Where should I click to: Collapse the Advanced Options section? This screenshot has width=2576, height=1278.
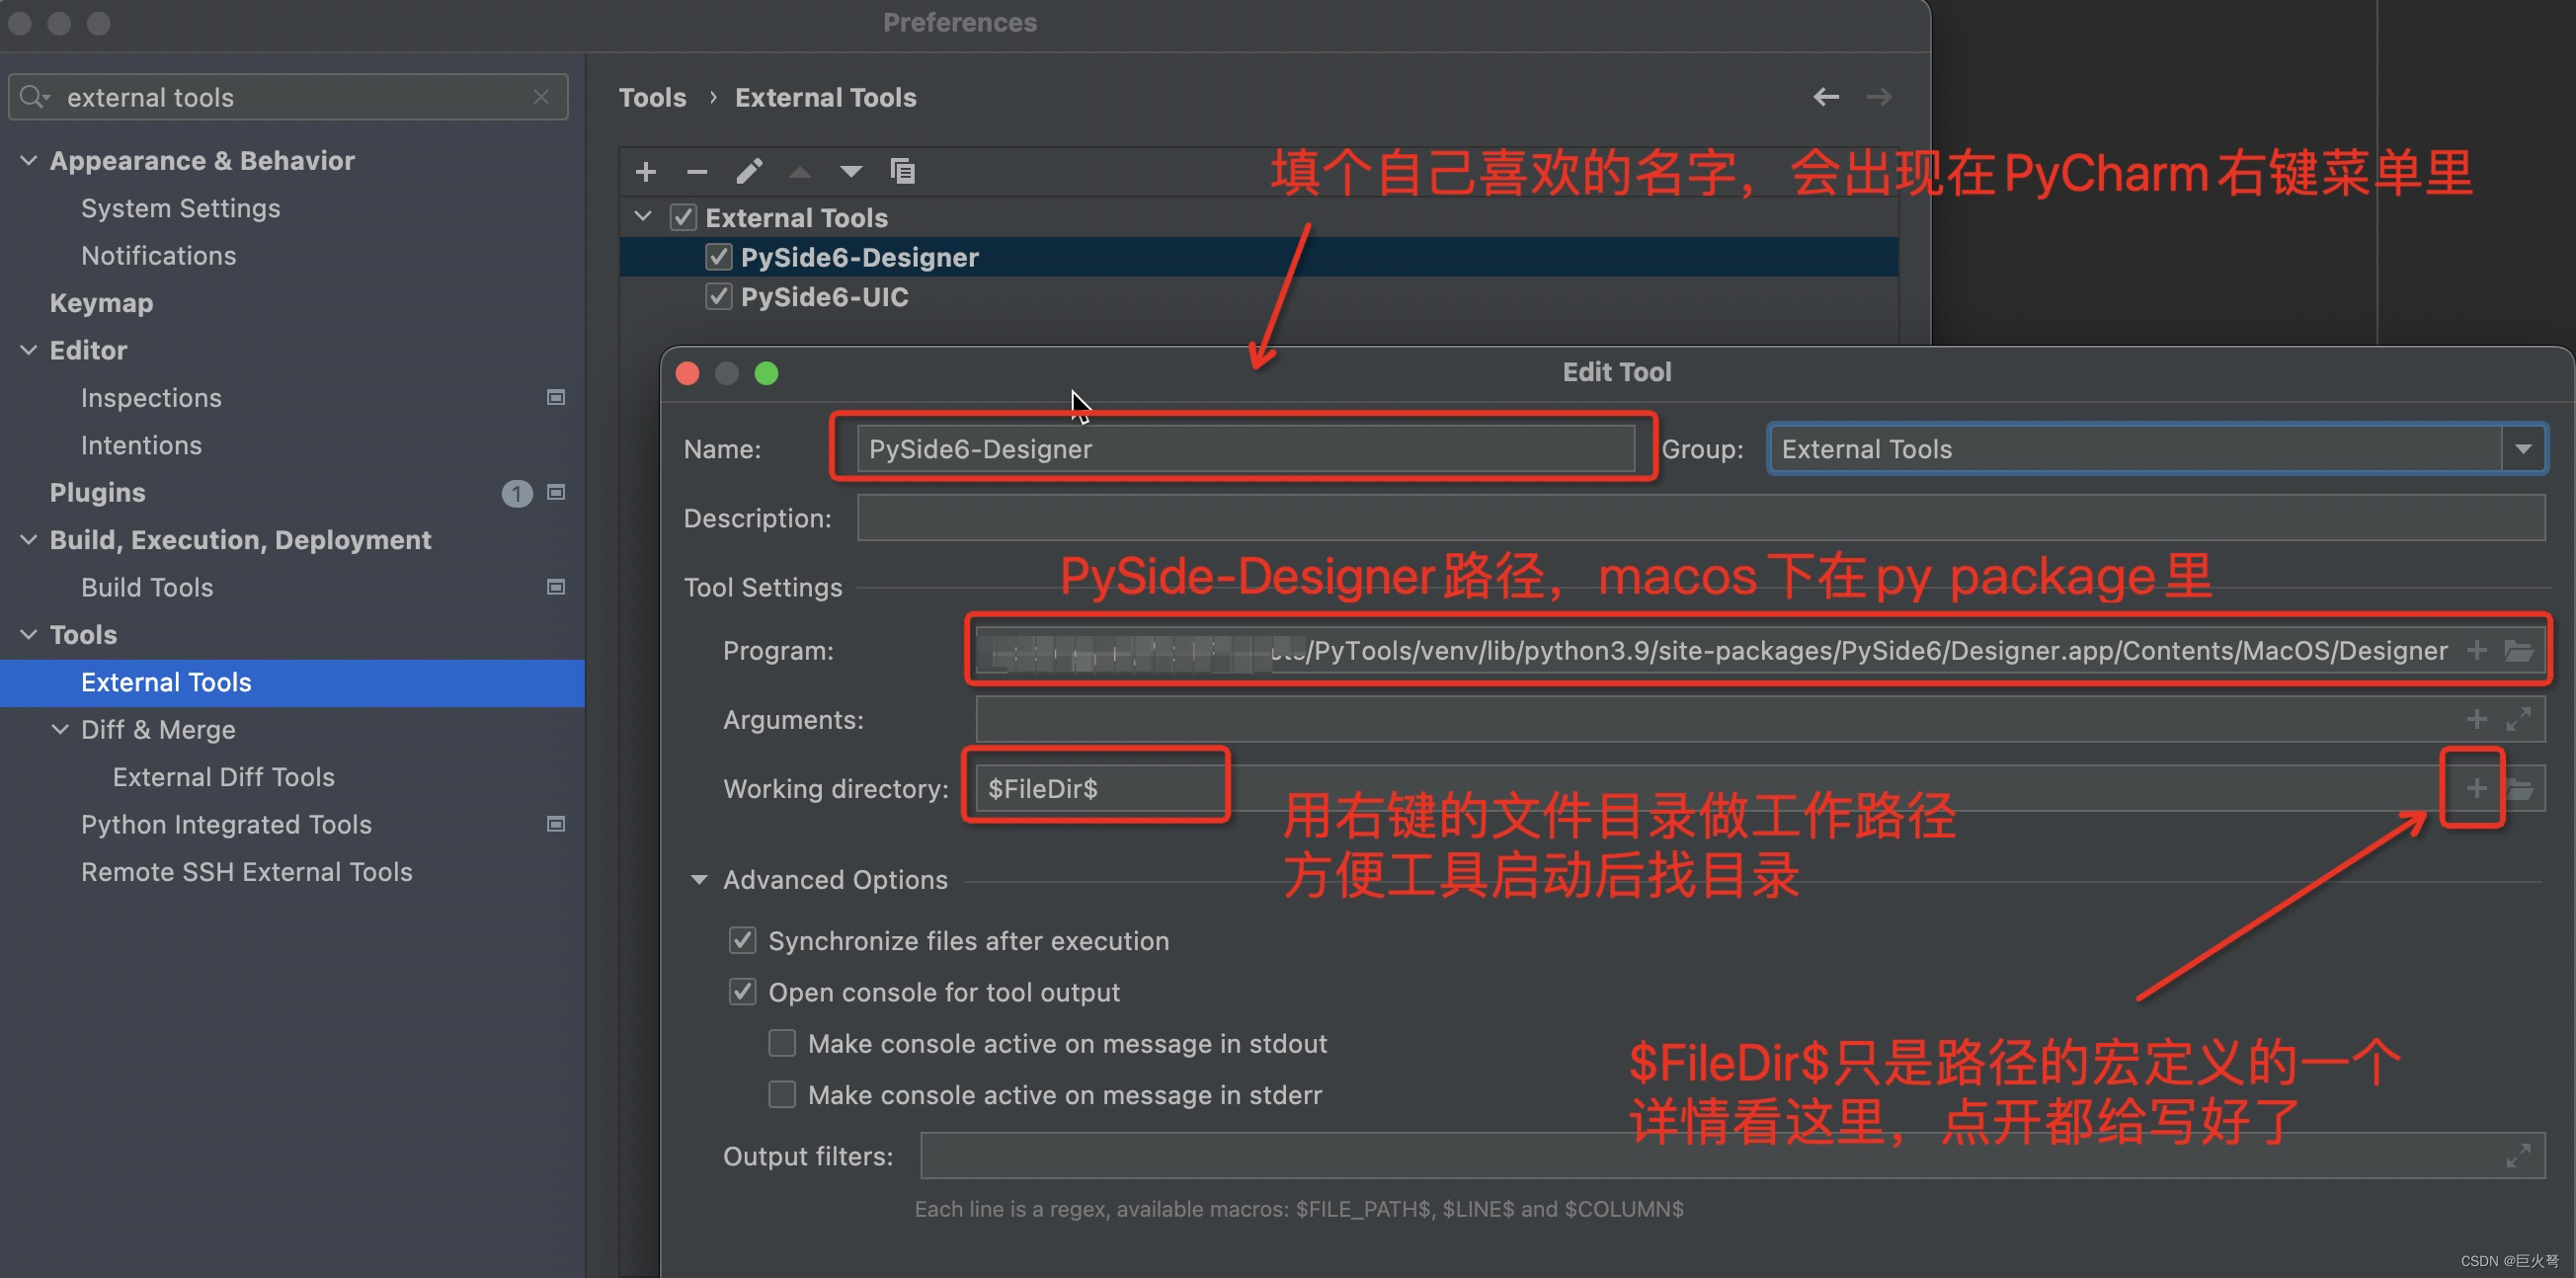699,880
